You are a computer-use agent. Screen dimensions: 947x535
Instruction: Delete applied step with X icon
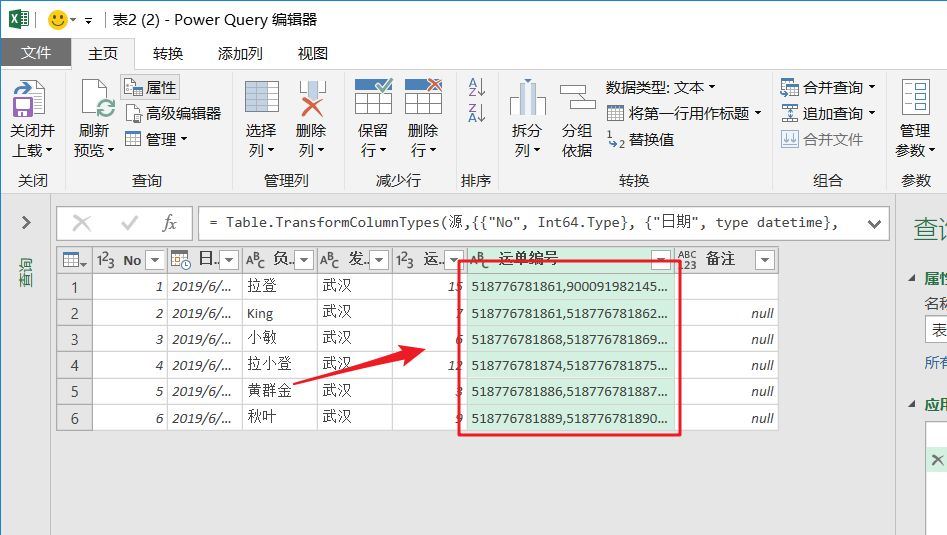coord(937,460)
